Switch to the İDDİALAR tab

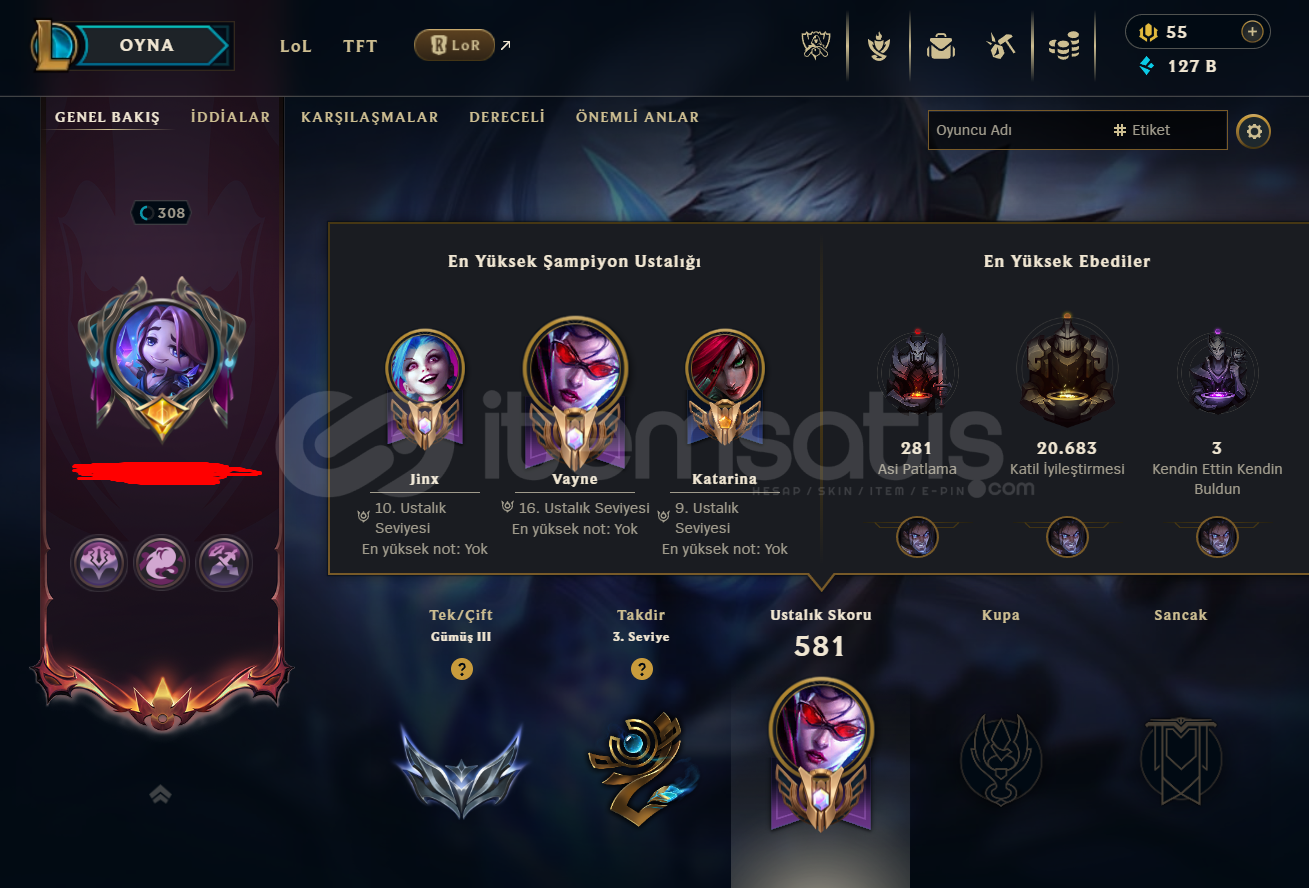pyautogui.click(x=230, y=117)
